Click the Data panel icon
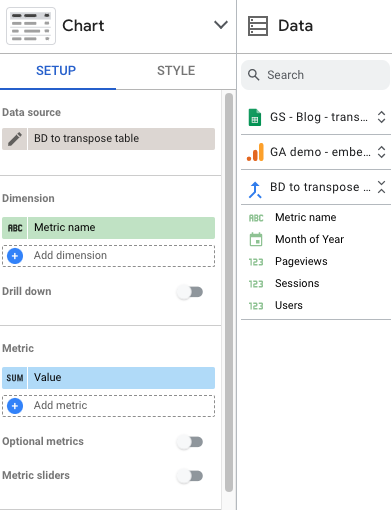Viewport: 392px width, 510px height. 258,26
